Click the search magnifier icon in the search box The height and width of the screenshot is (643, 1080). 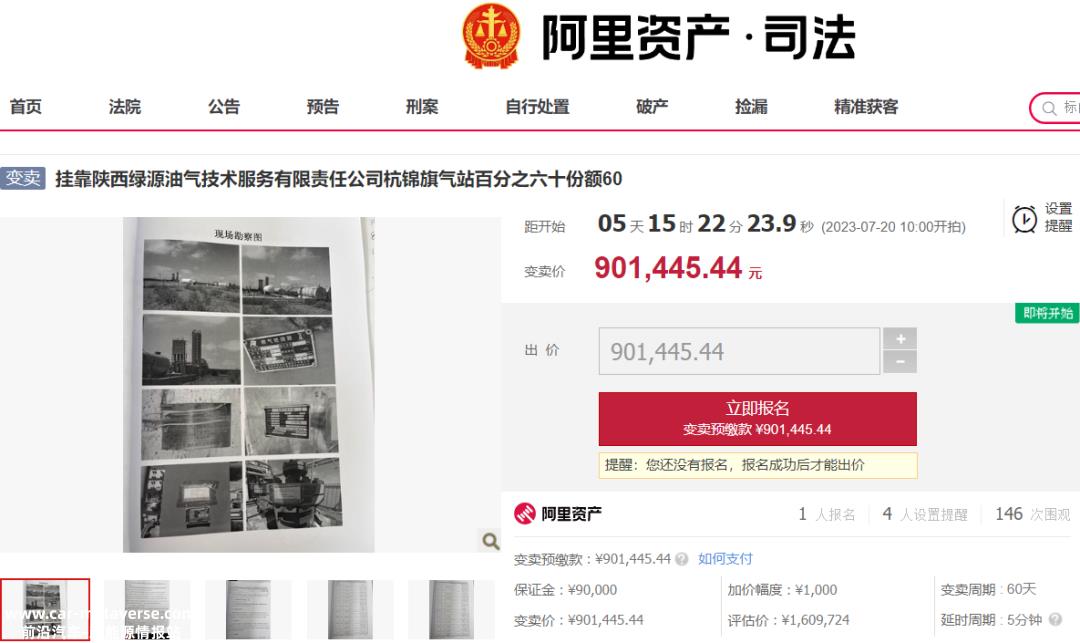1049,108
